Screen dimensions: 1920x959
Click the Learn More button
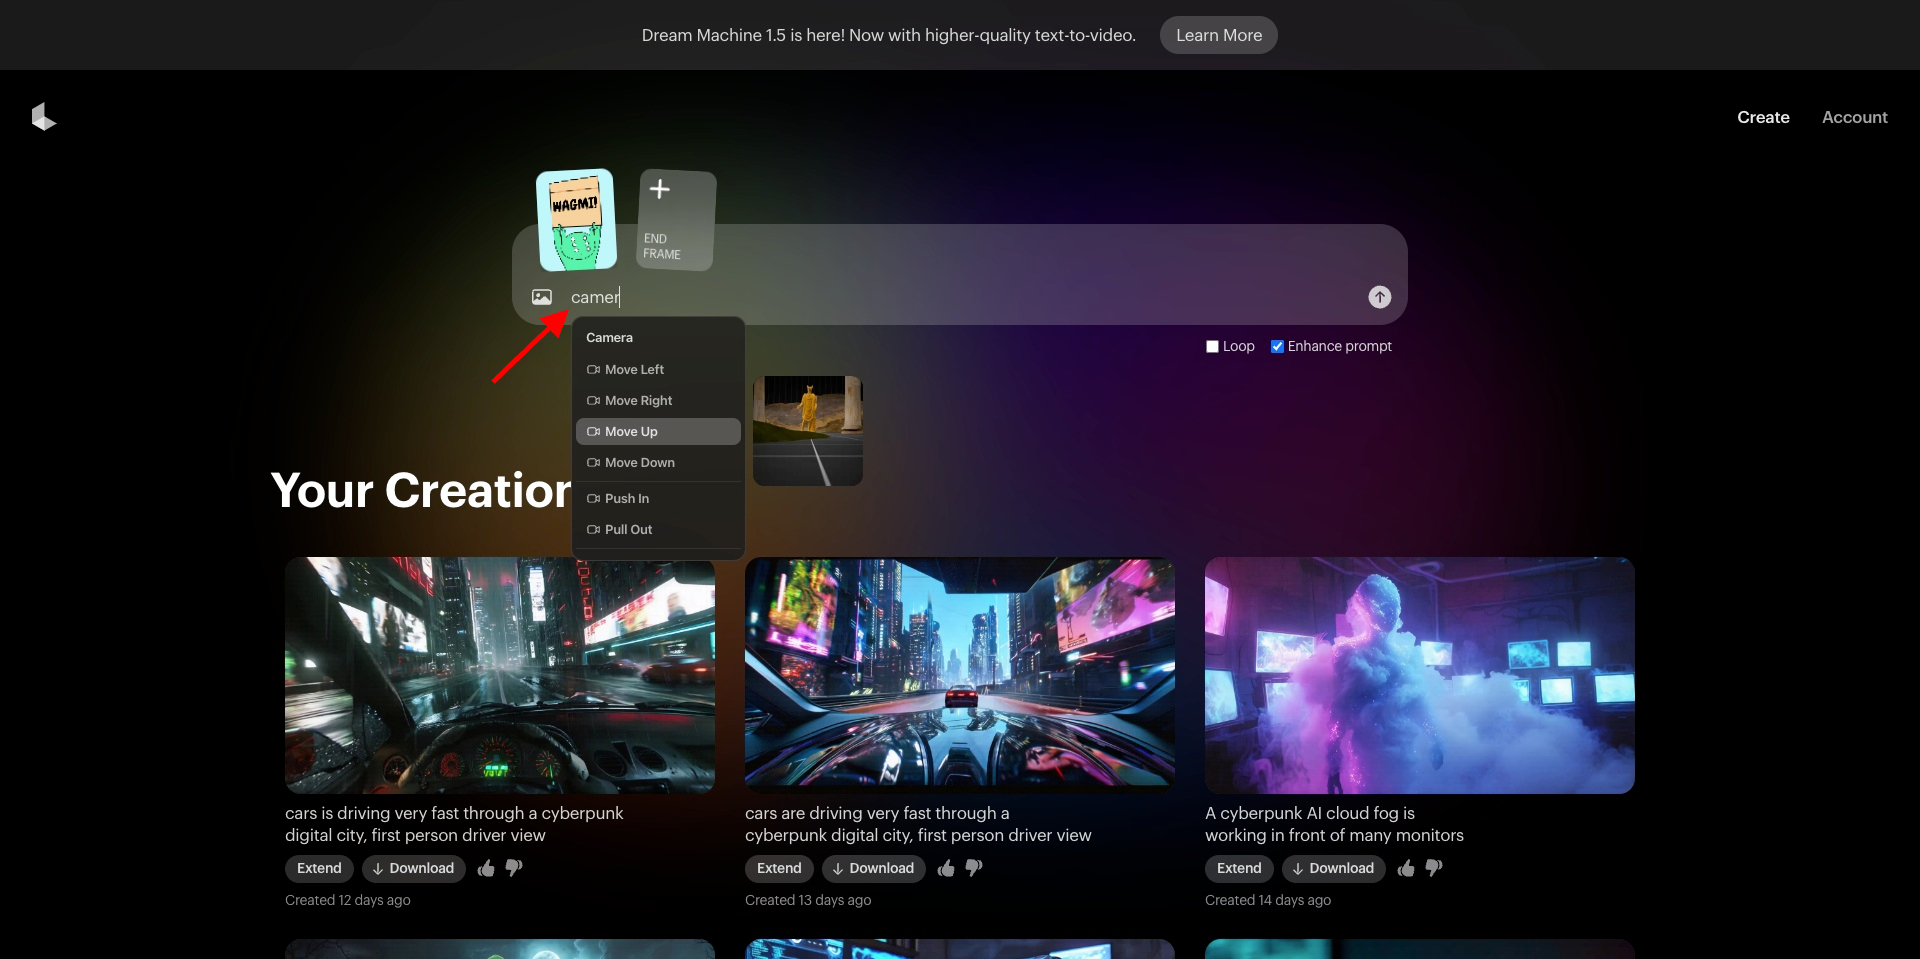tap(1218, 35)
